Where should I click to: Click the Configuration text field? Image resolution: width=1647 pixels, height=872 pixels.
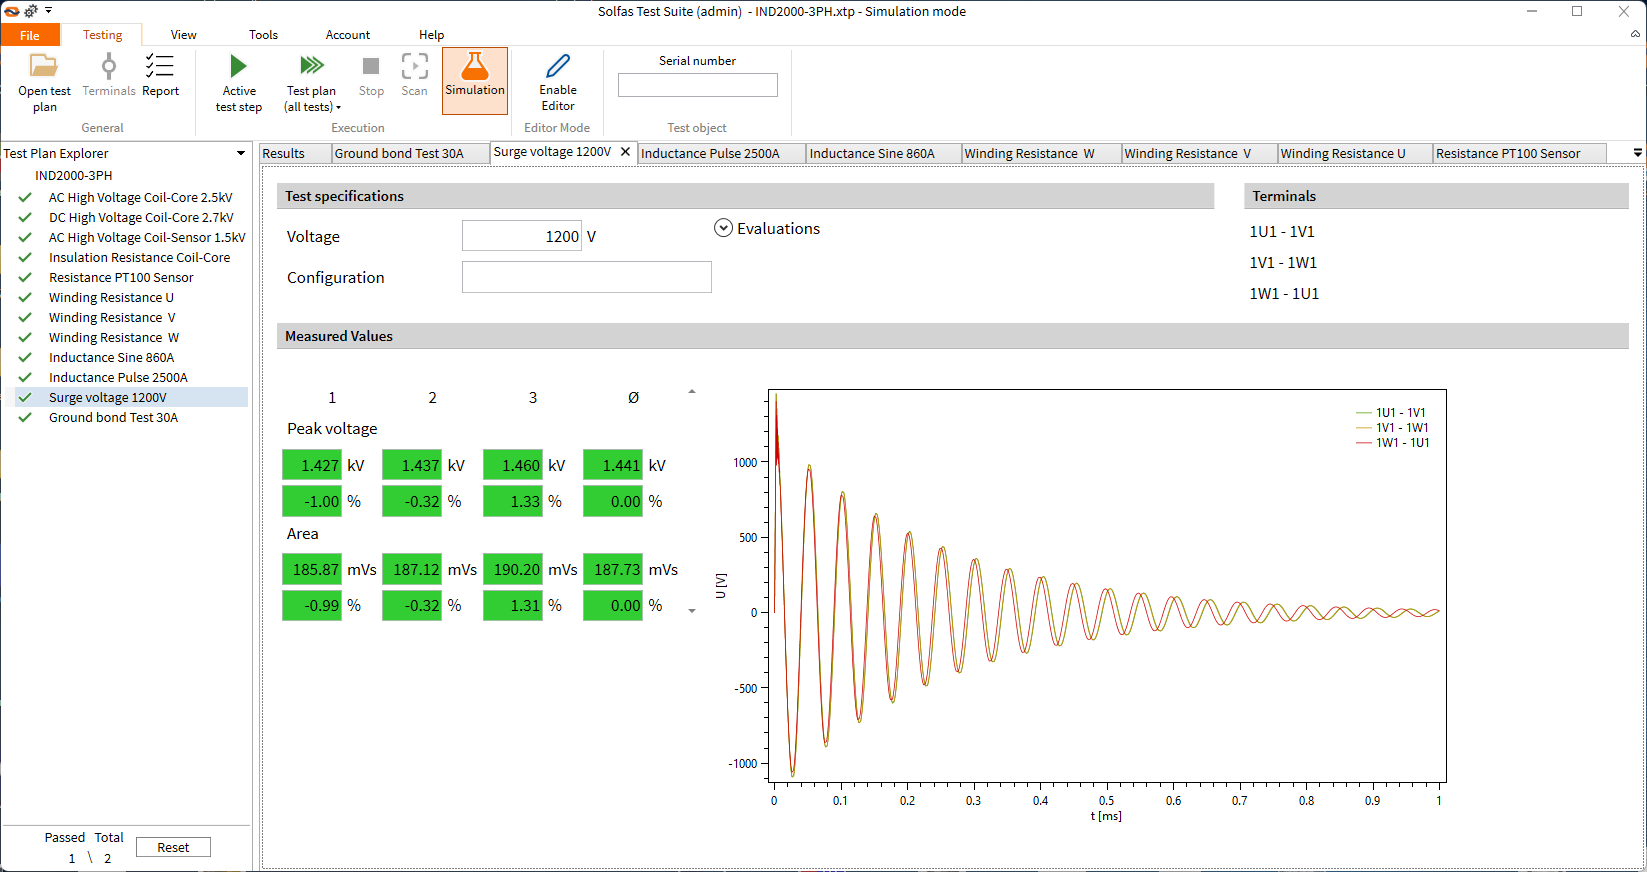click(x=586, y=277)
